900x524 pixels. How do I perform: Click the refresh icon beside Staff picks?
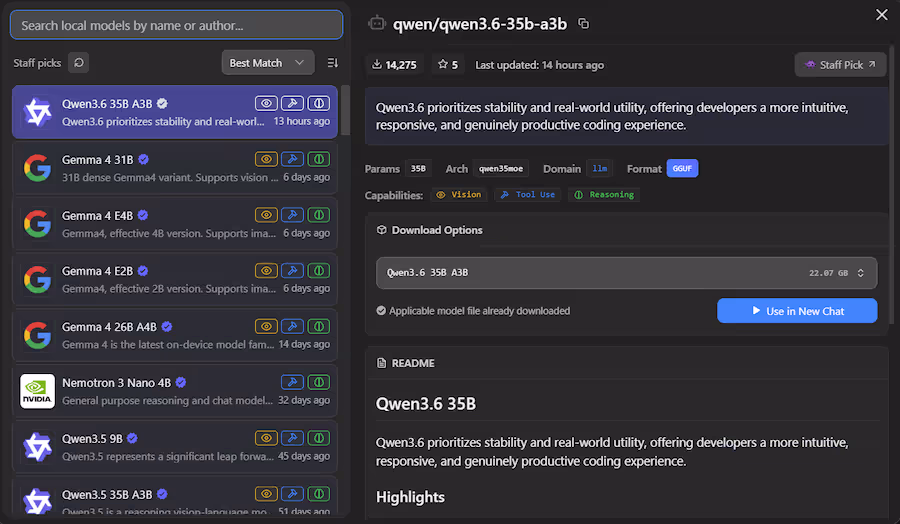click(x=79, y=63)
